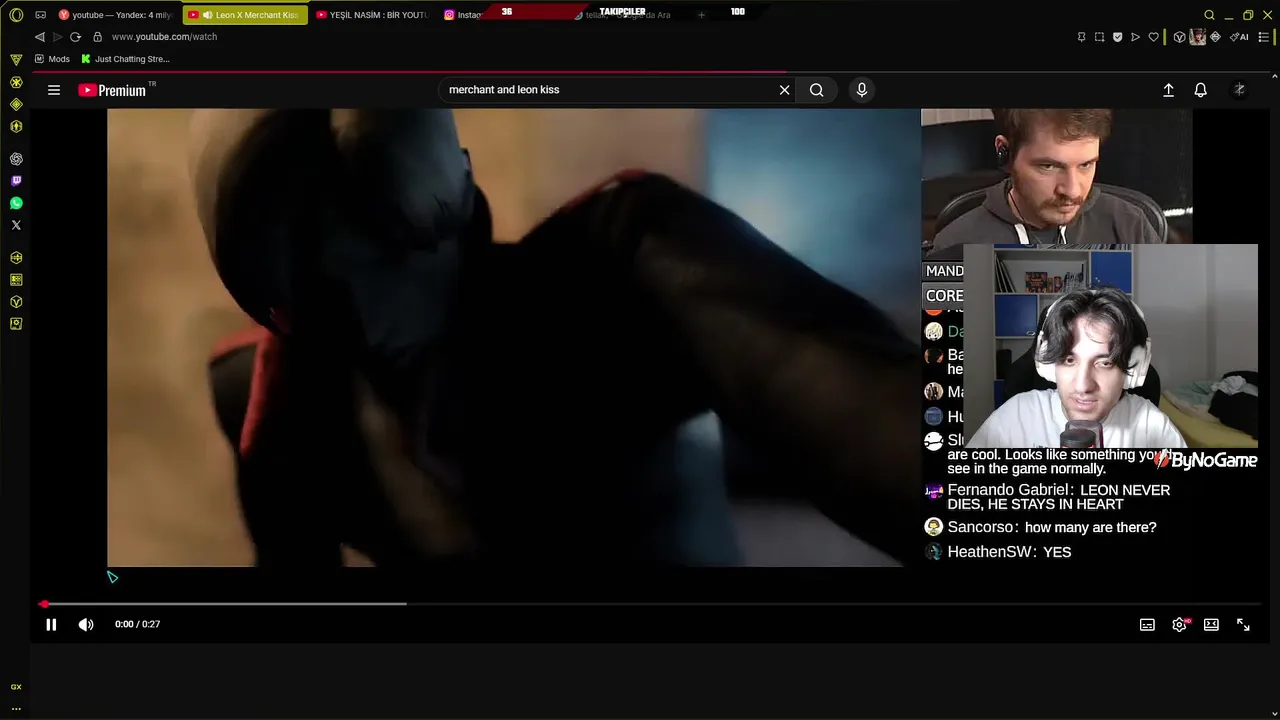Click the red playhead scrubber dot

(x=43, y=604)
